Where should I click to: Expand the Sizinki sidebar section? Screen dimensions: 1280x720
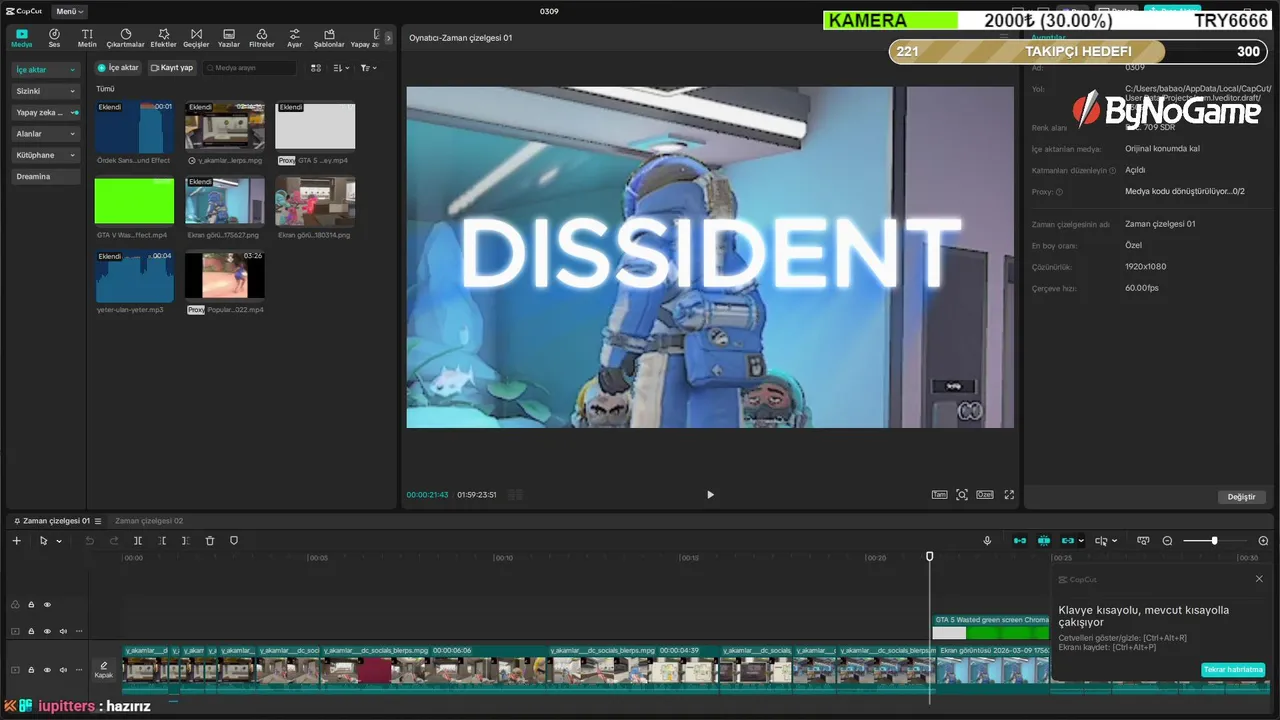(45, 91)
